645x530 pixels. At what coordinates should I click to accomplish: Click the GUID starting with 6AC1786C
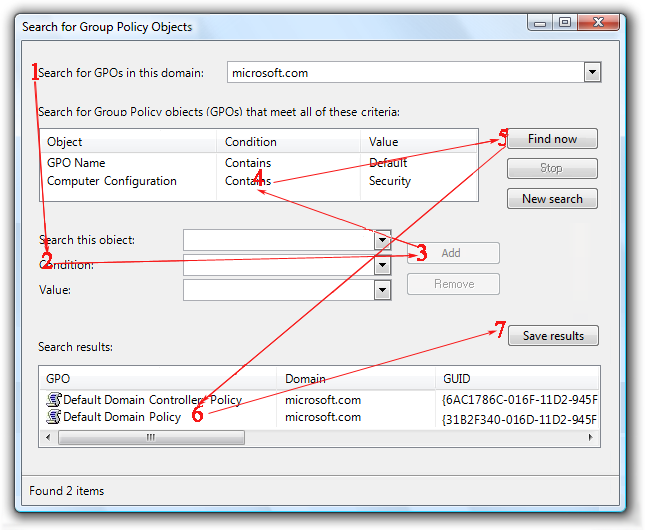(x=520, y=400)
